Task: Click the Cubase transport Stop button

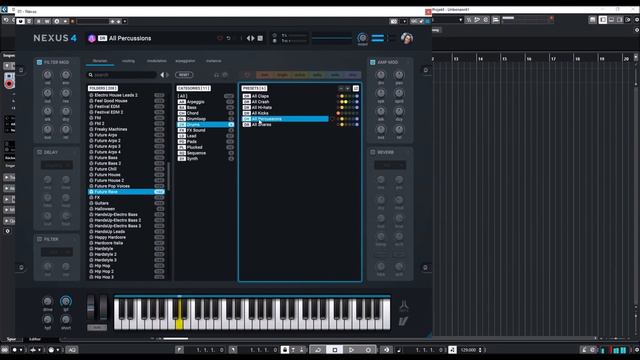Action: 335,350
